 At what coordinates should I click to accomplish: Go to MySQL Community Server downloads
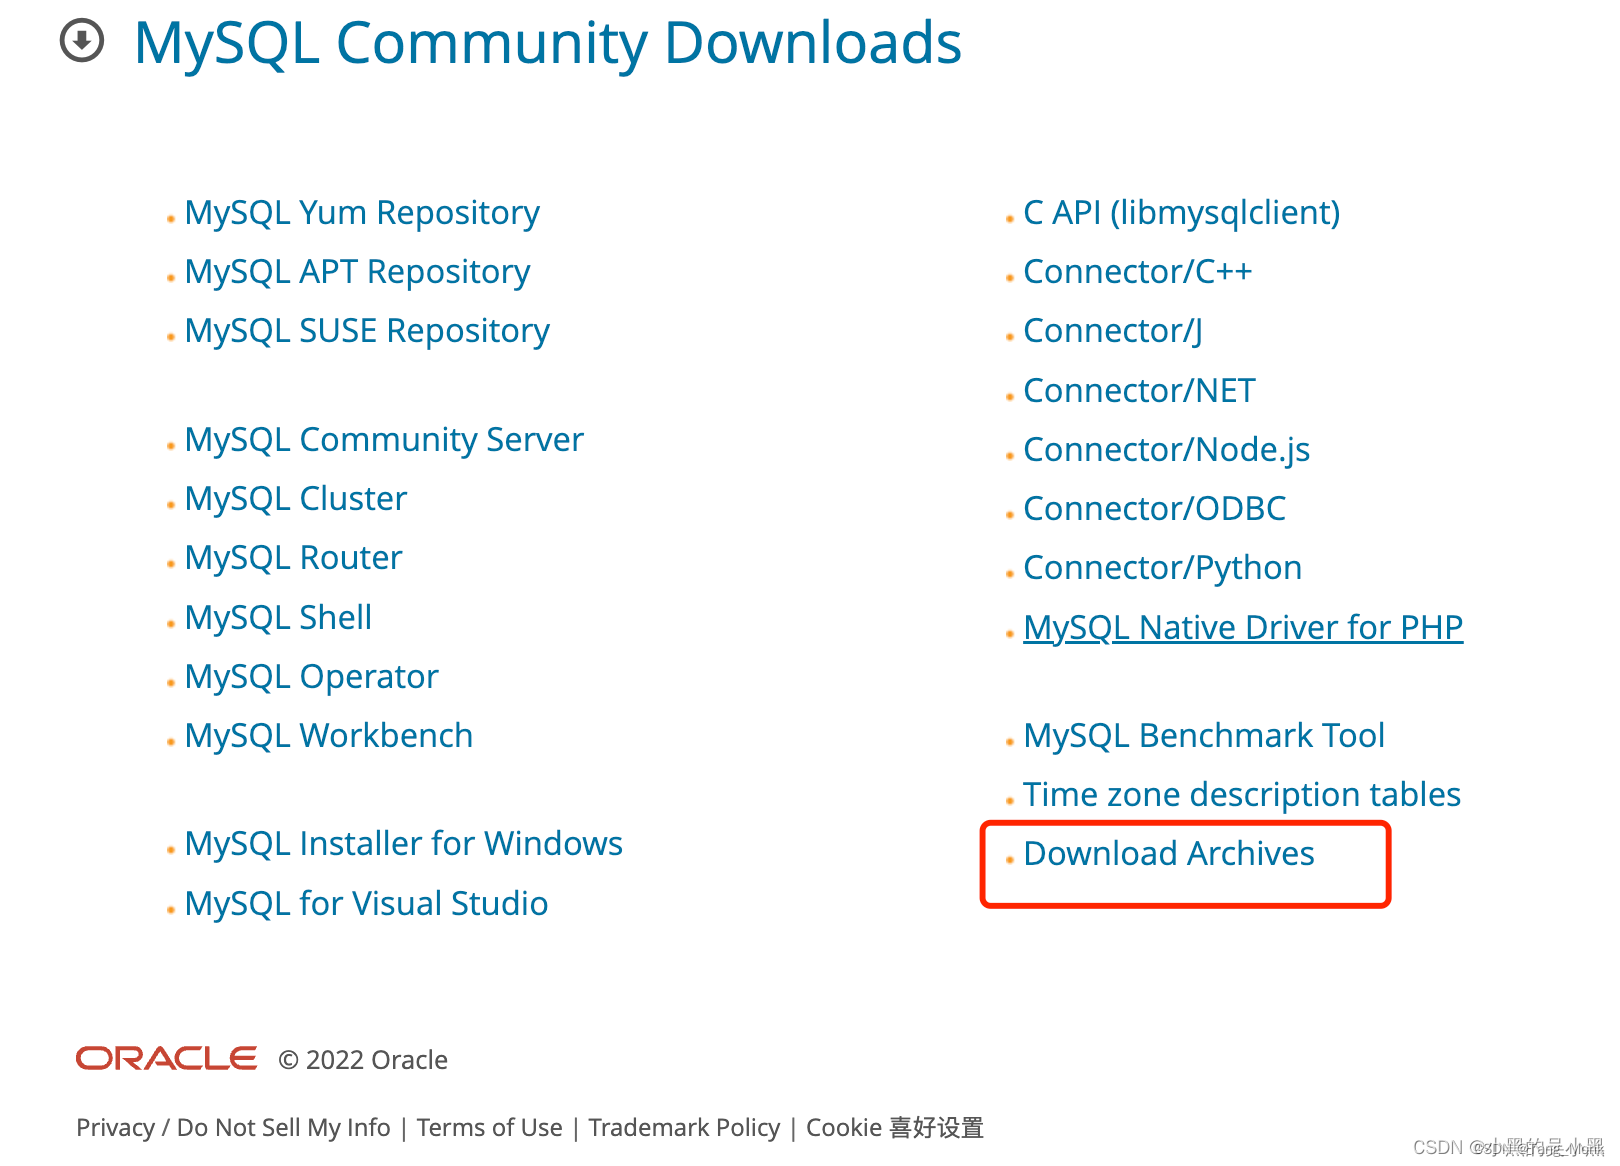pos(384,440)
